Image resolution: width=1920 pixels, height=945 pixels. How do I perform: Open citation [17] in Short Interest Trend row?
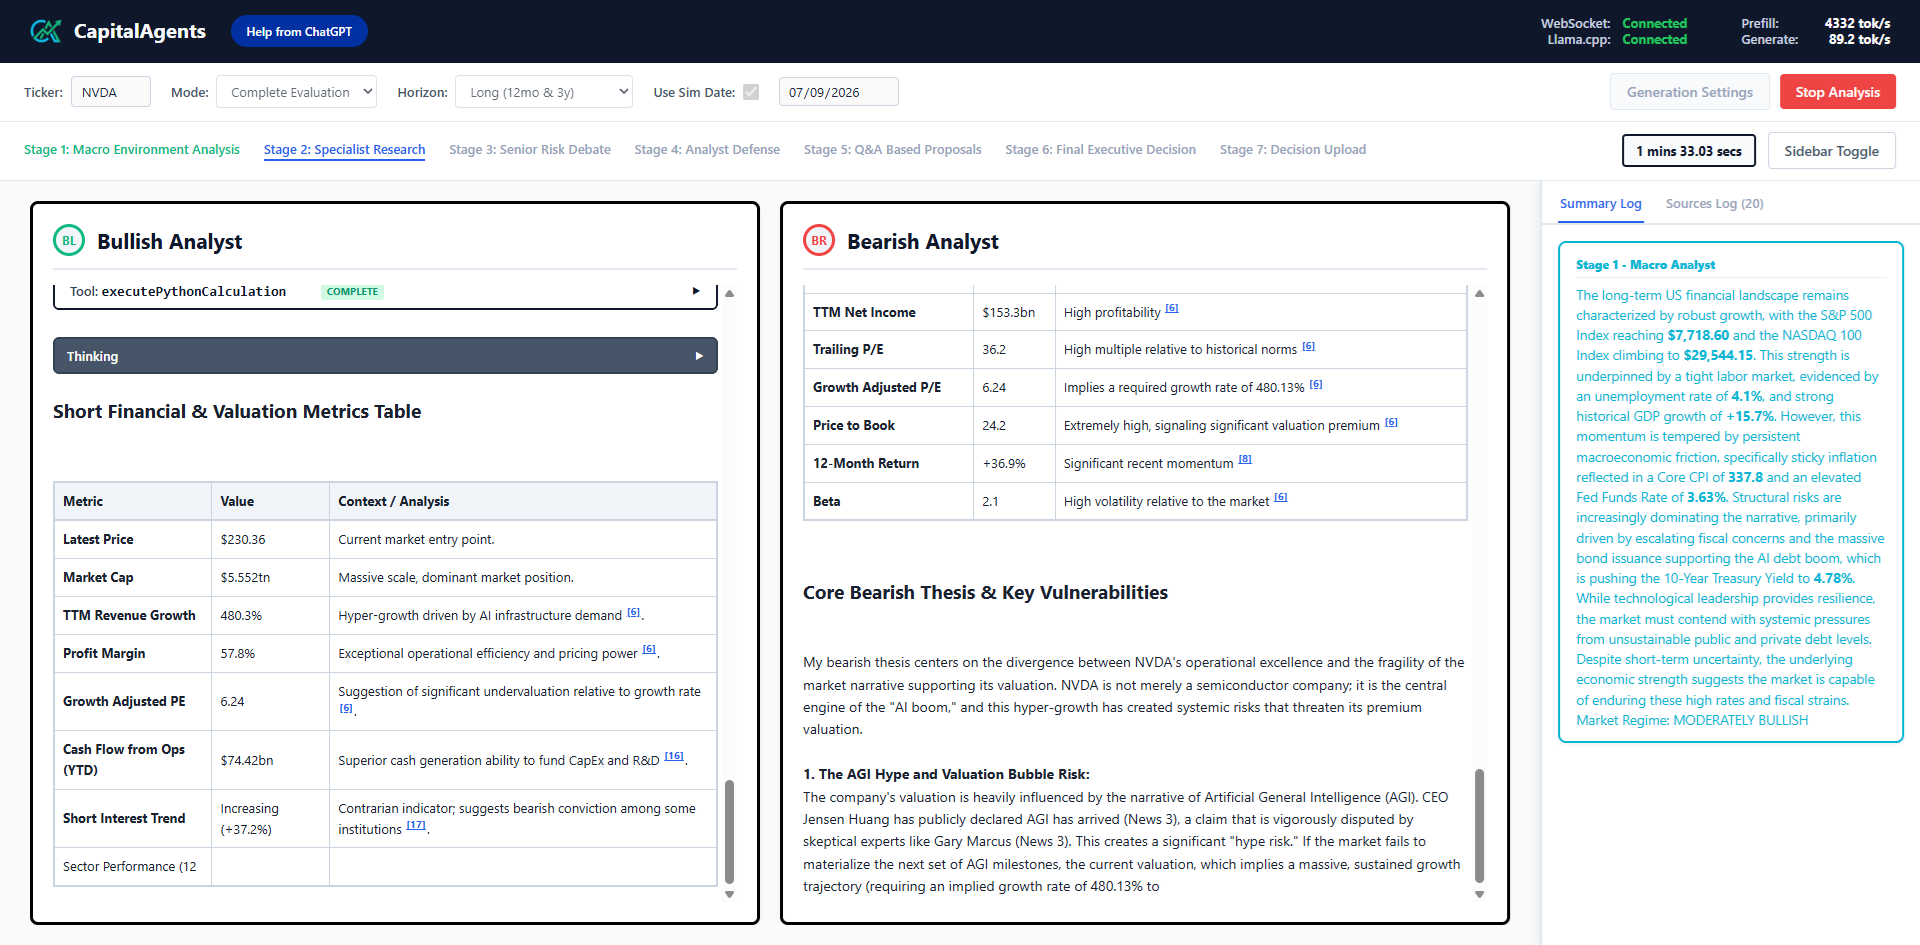point(416,826)
